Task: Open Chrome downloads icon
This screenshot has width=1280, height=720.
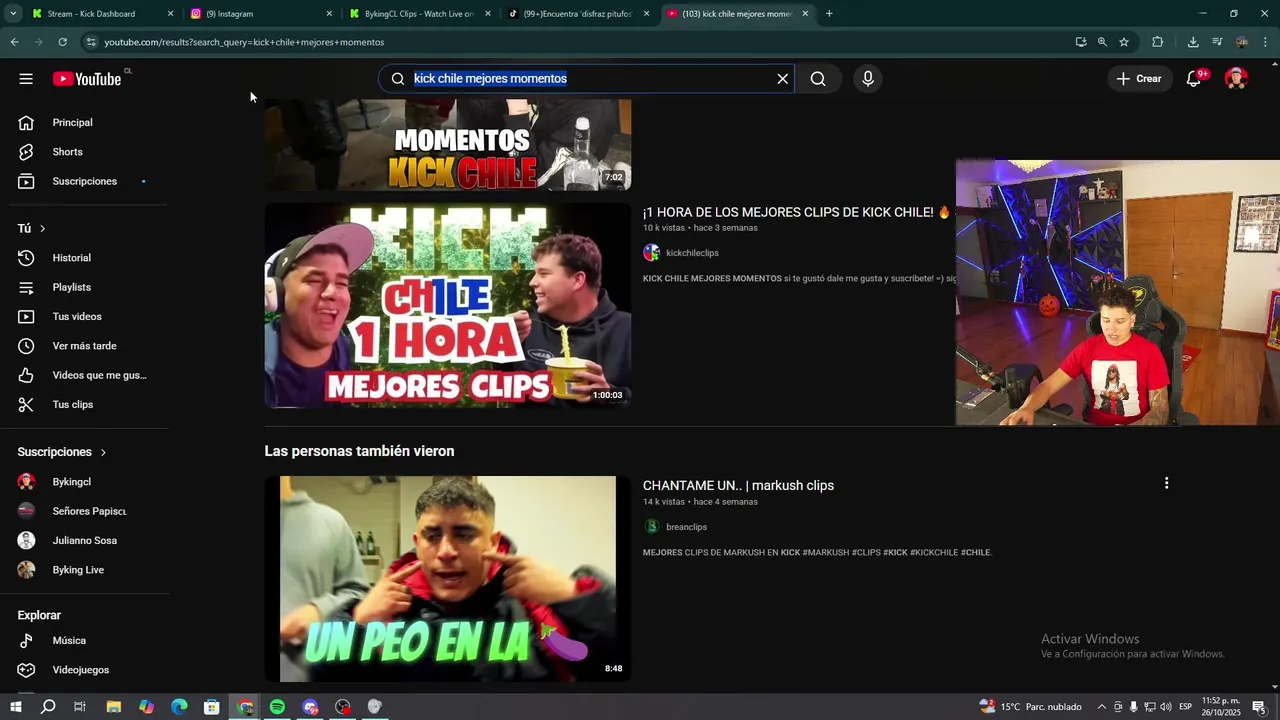Action: [x=1193, y=42]
